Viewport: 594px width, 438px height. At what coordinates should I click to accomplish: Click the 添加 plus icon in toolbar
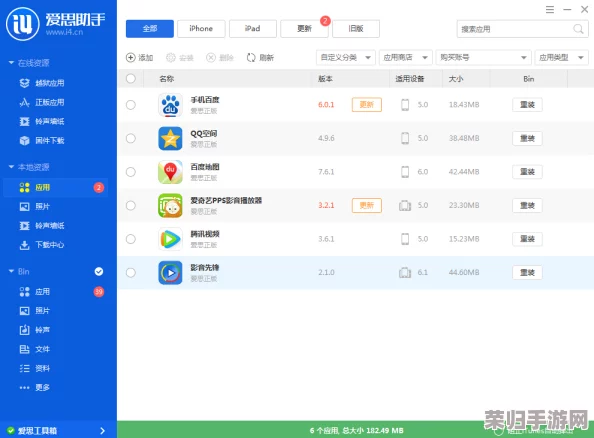(x=130, y=58)
